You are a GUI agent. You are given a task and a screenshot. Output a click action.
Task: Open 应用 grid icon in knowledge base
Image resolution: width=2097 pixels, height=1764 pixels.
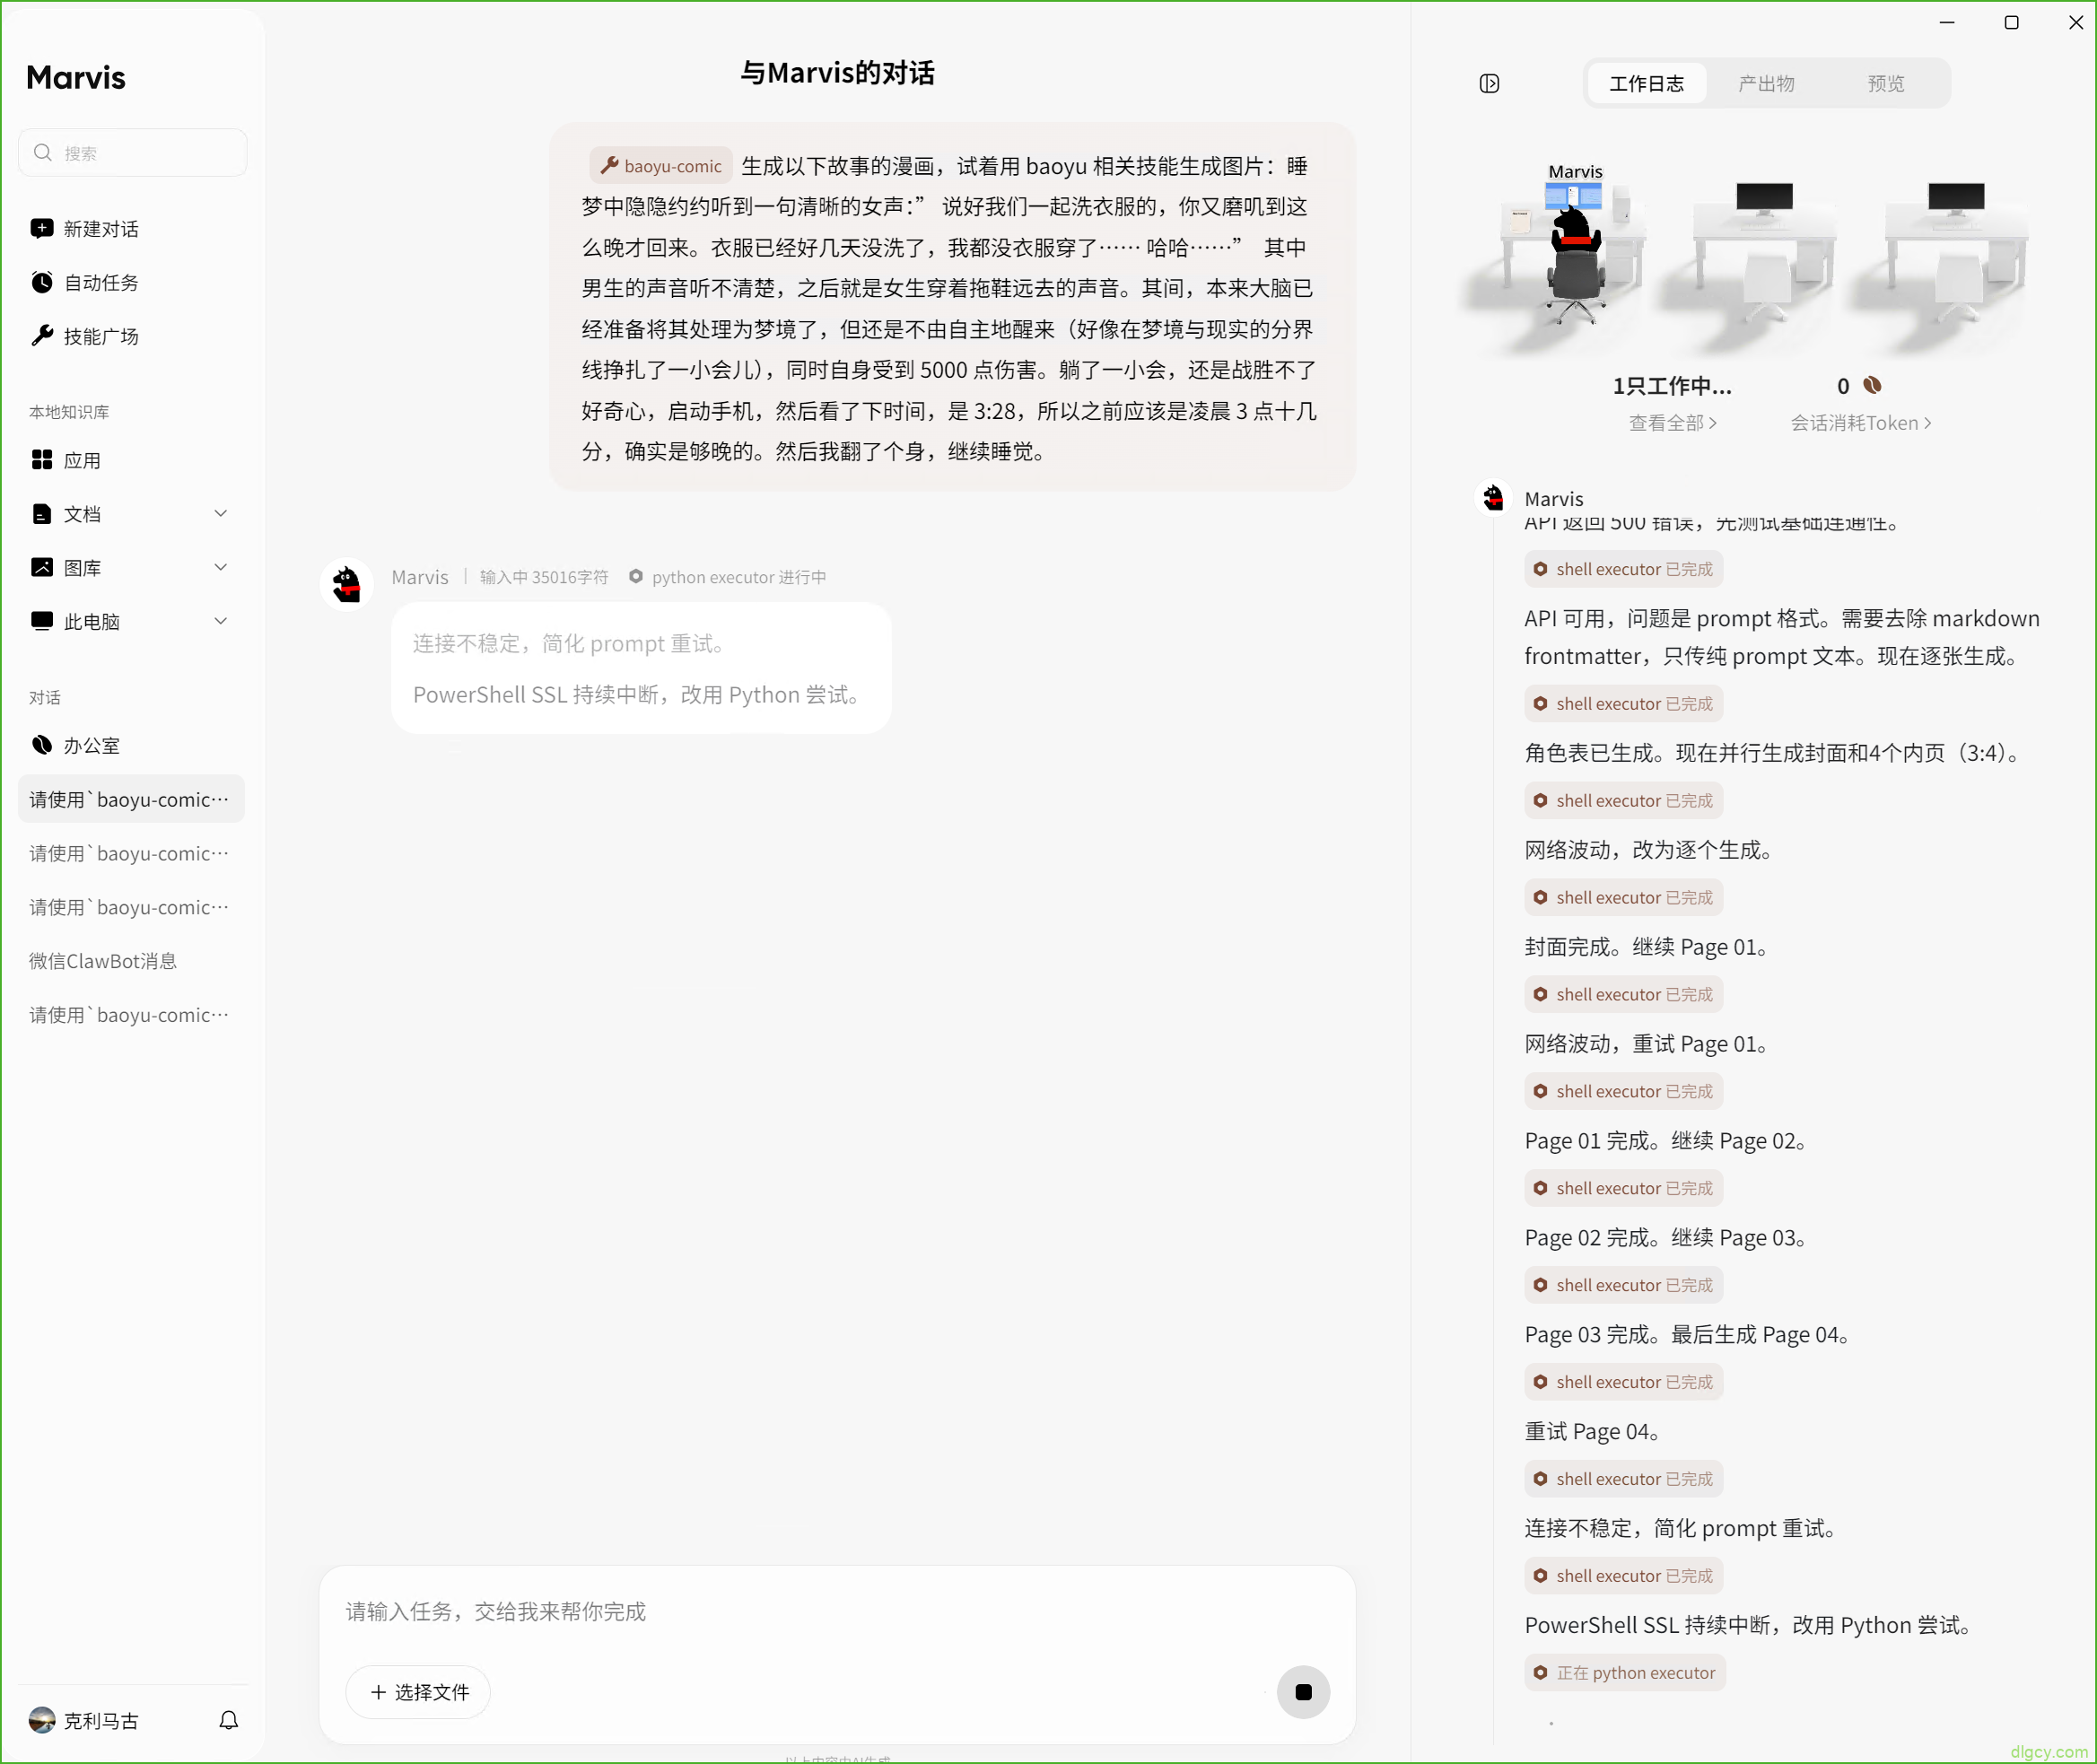(x=42, y=460)
